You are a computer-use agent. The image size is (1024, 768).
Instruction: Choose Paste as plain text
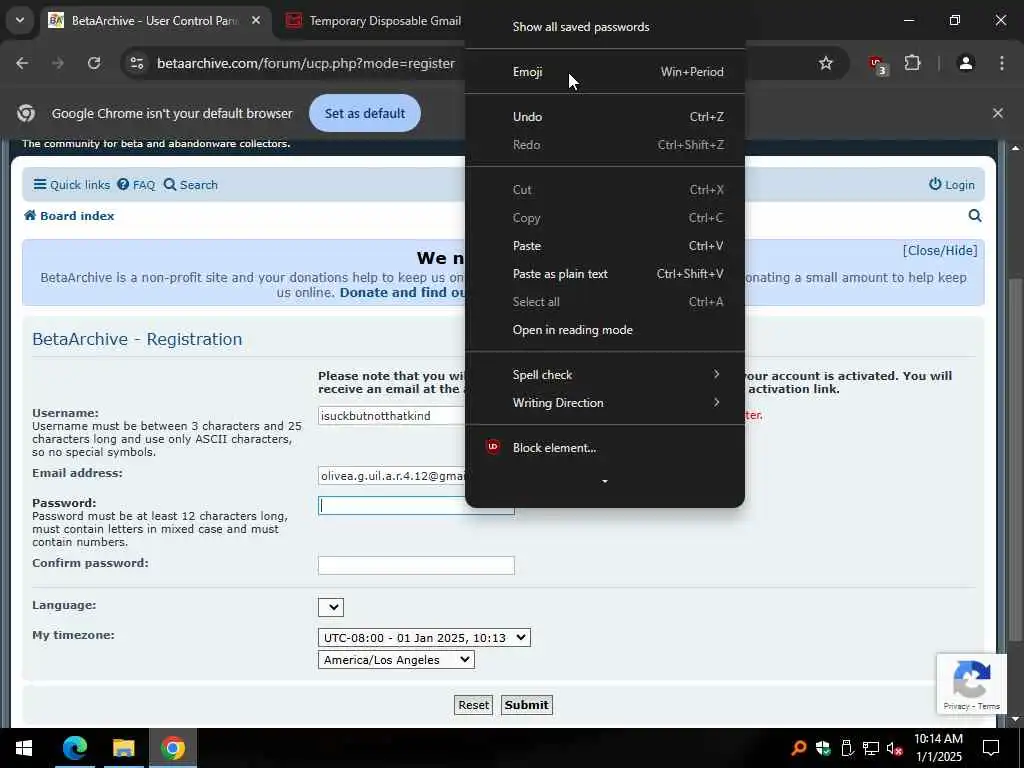point(605,274)
